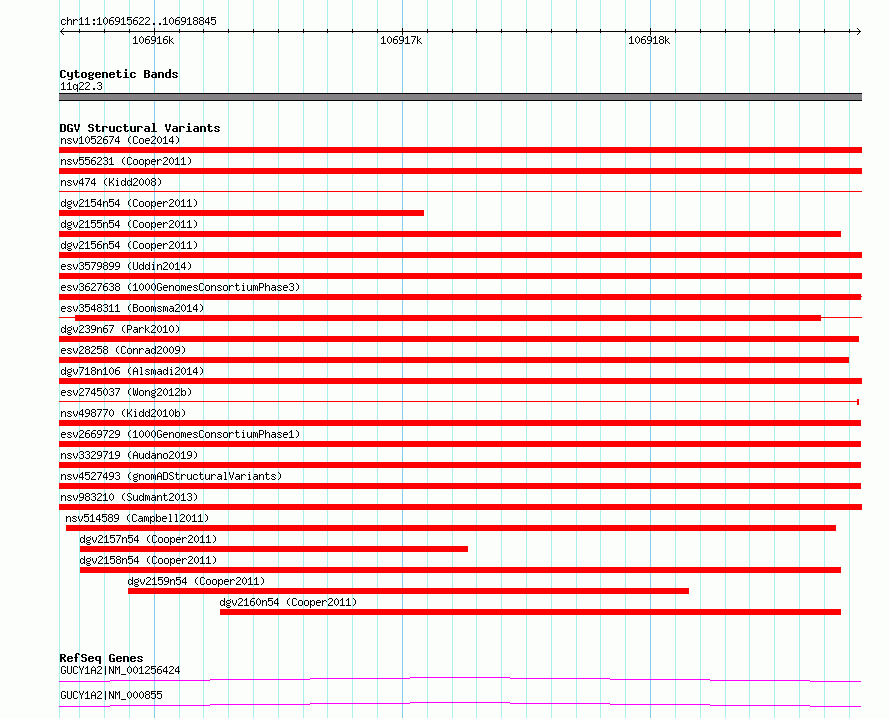Select the dgv2158n54 (Cooper2011) label
890x718 pixels.
coord(148,560)
